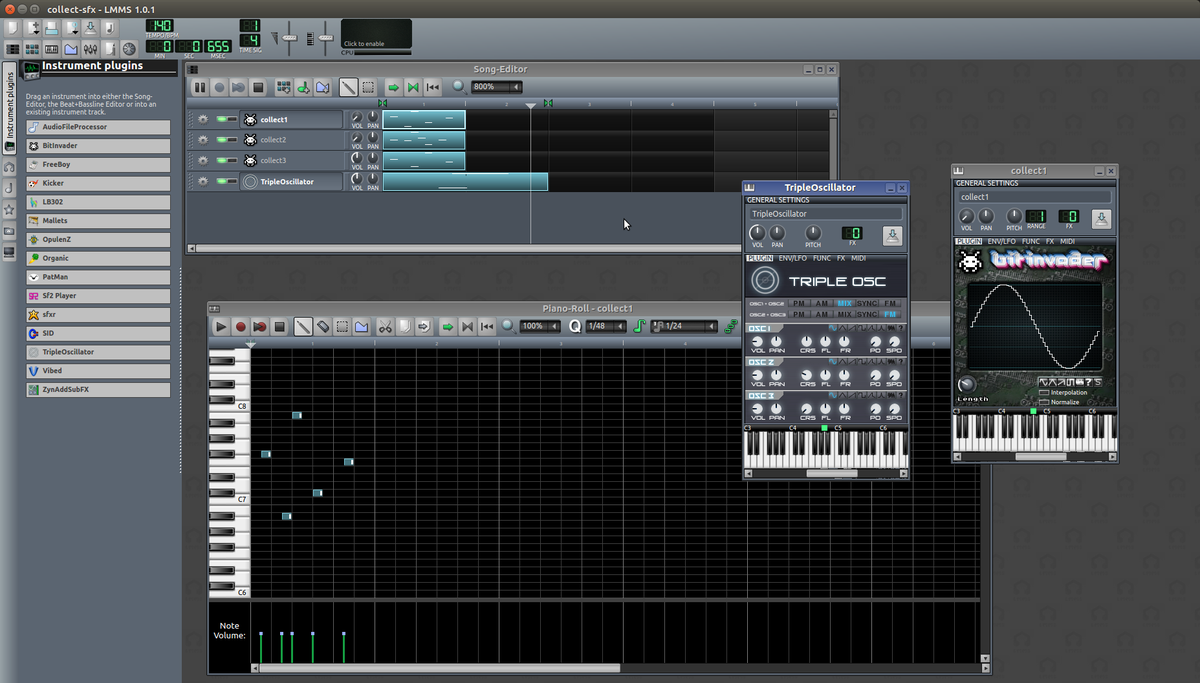The height and width of the screenshot is (683, 1200).
Task: Click the TripleOscillator track name button
Action: [291, 181]
